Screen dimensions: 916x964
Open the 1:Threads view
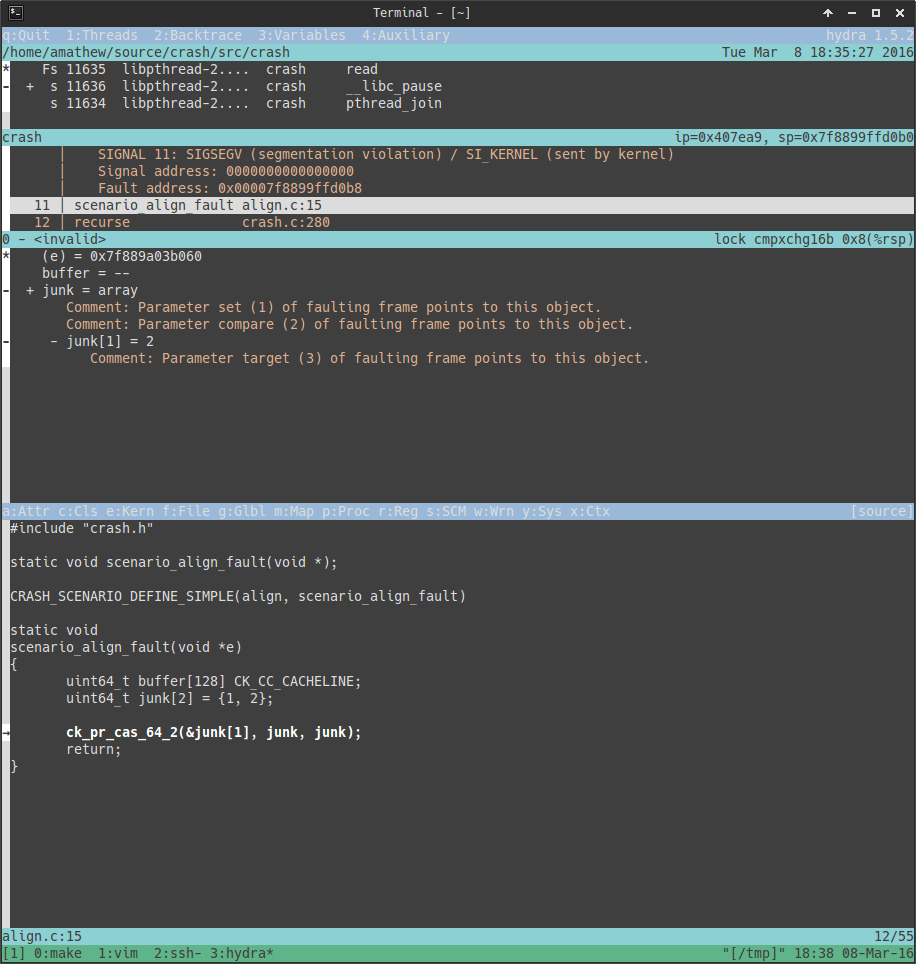pos(102,35)
